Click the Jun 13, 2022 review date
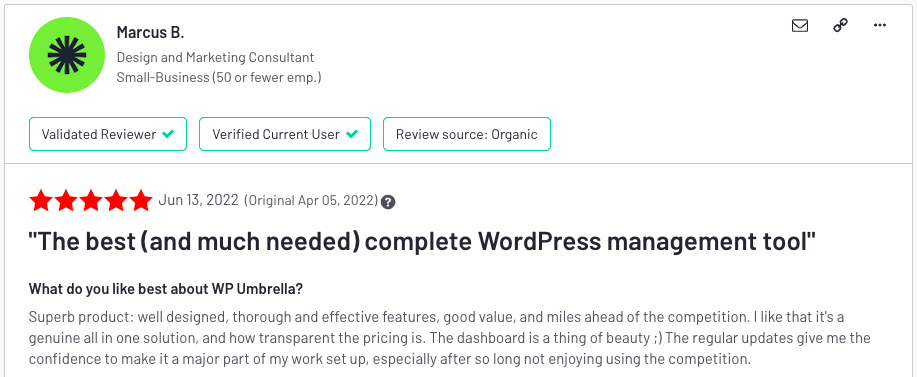The width and height of the screenshot is (917, 377). coord(198,200)
